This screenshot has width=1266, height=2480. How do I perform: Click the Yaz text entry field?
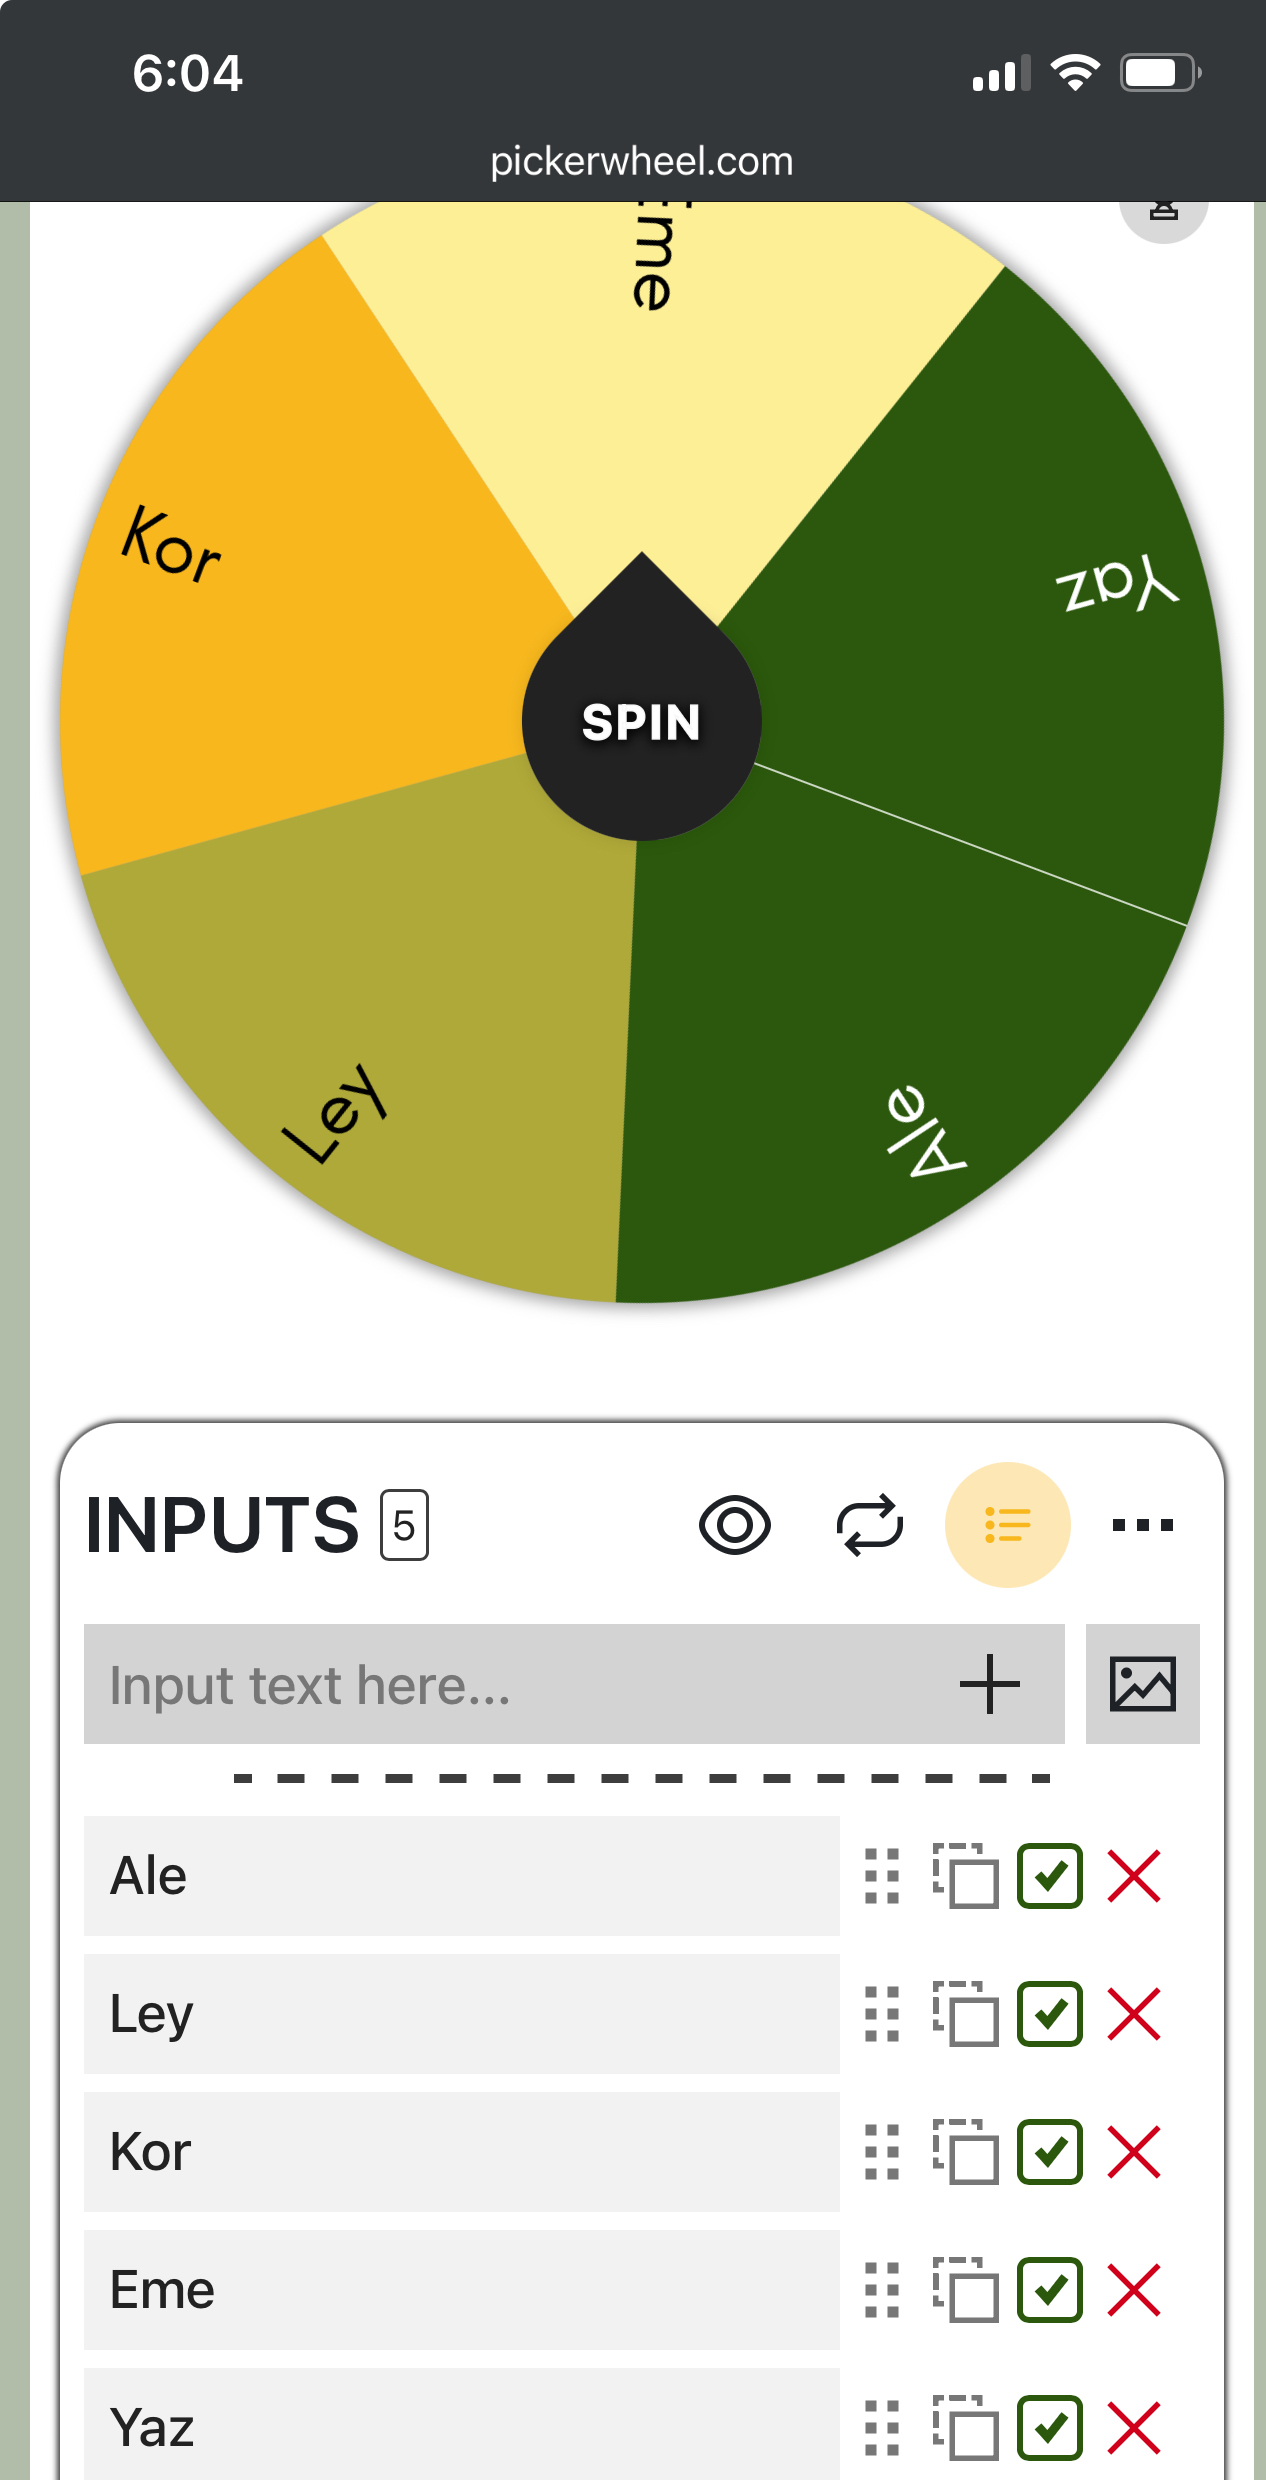[461, 2425]
